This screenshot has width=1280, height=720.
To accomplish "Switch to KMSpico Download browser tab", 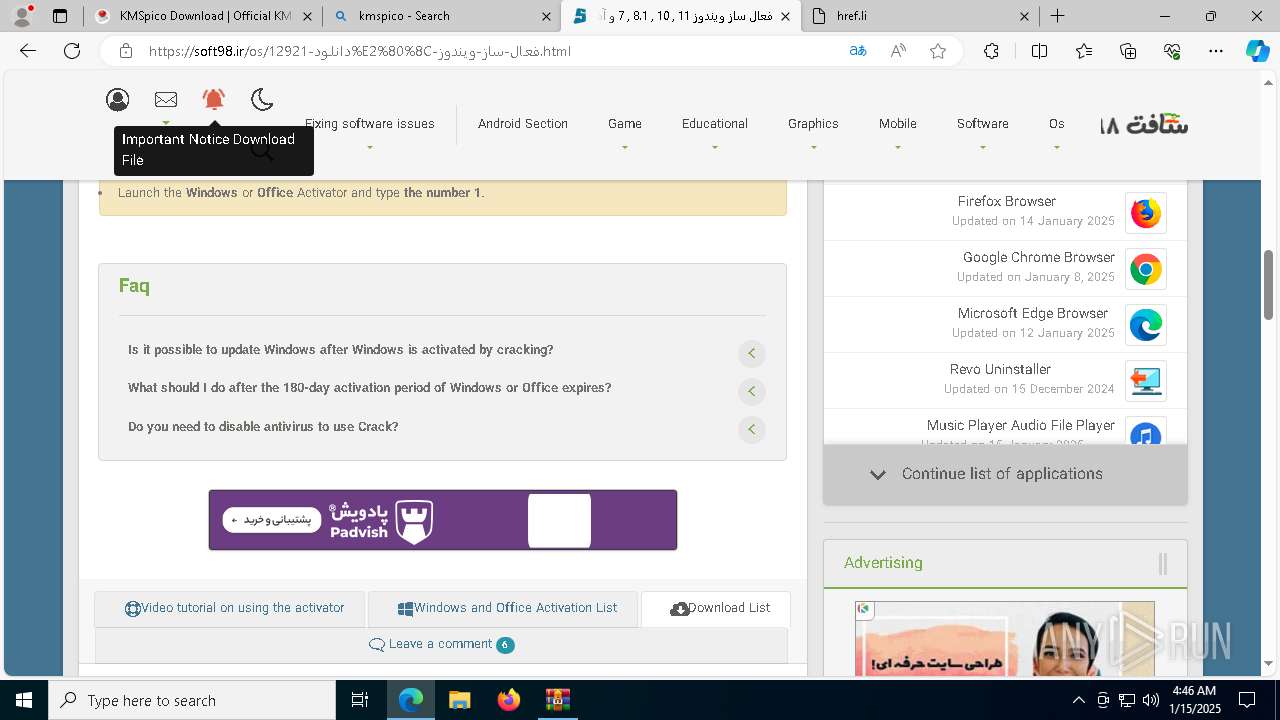I will coord(203,16).
